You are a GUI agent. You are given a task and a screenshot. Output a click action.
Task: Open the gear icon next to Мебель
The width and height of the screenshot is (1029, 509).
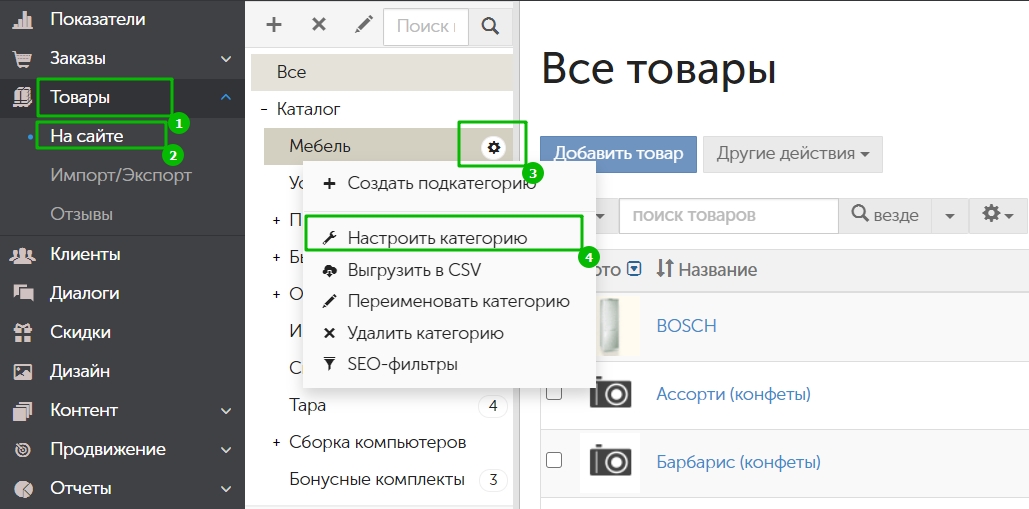[x=493, y=147]
